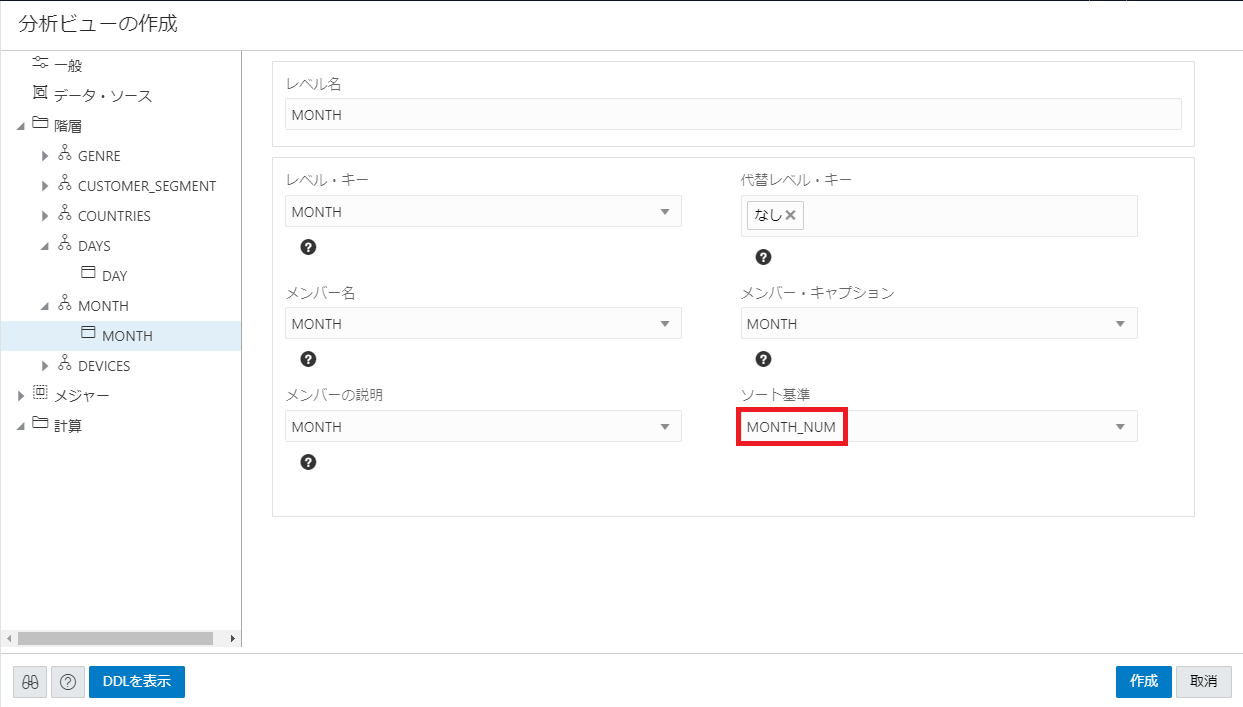Image resolution: width=1243 pixels, height=707 pixels.
Task: Click the DDLを表示 button
Action: coord(137,682)
